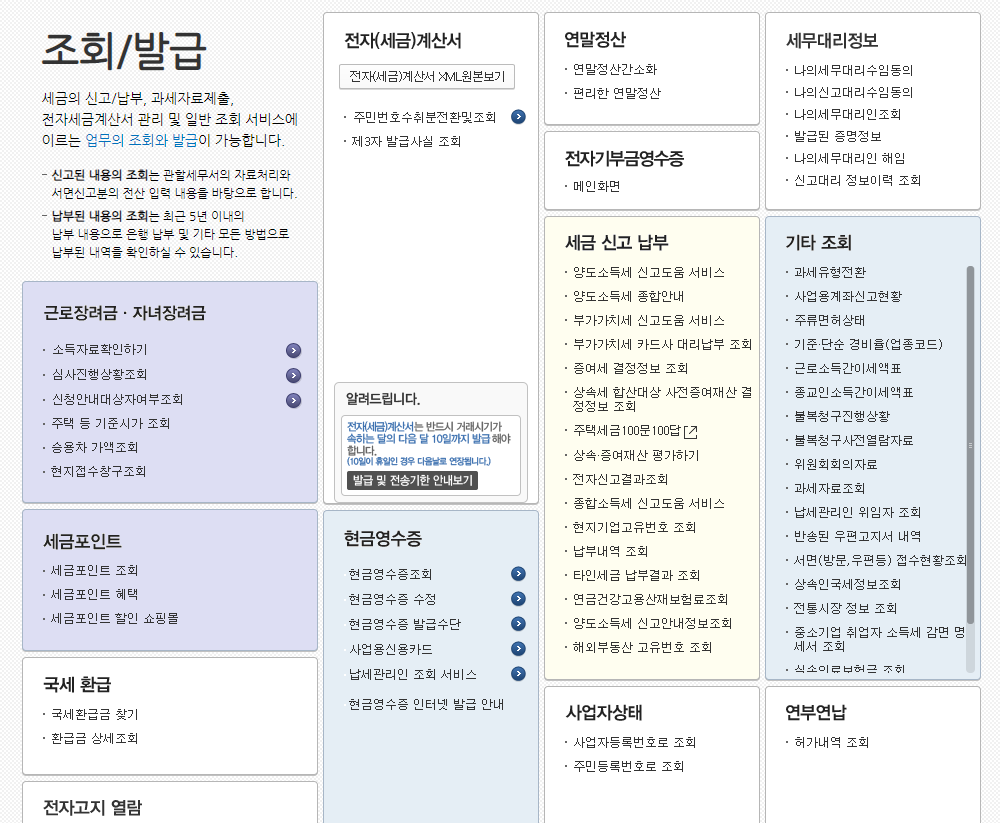
Task: Open 납부내역 조회 link
Action: click(x=610, y=551)
